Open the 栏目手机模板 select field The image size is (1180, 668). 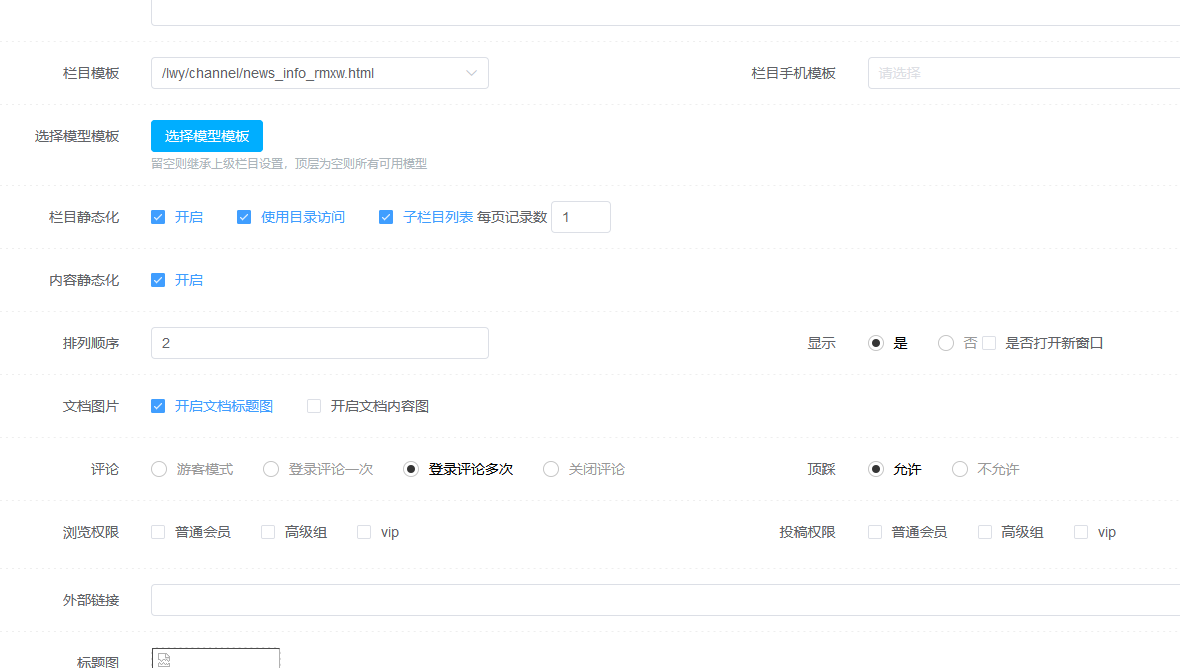click(x=1023, y=73)
